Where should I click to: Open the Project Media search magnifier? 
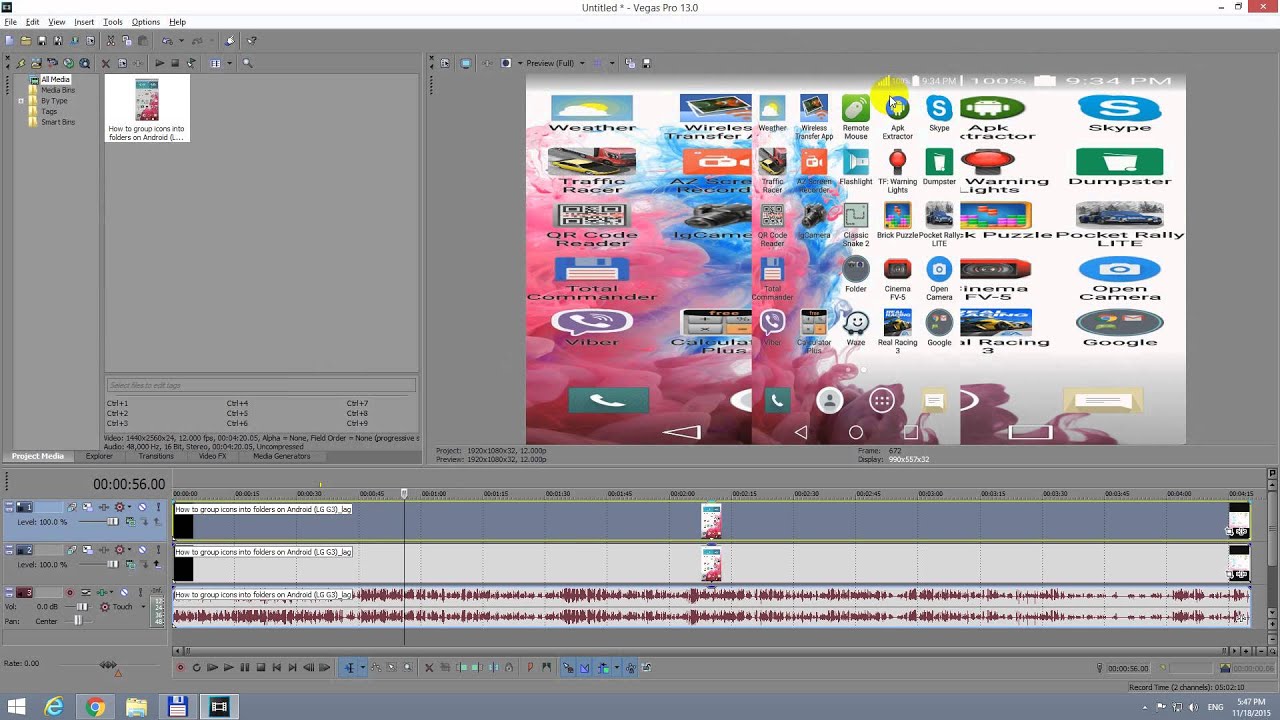[247, 63]
